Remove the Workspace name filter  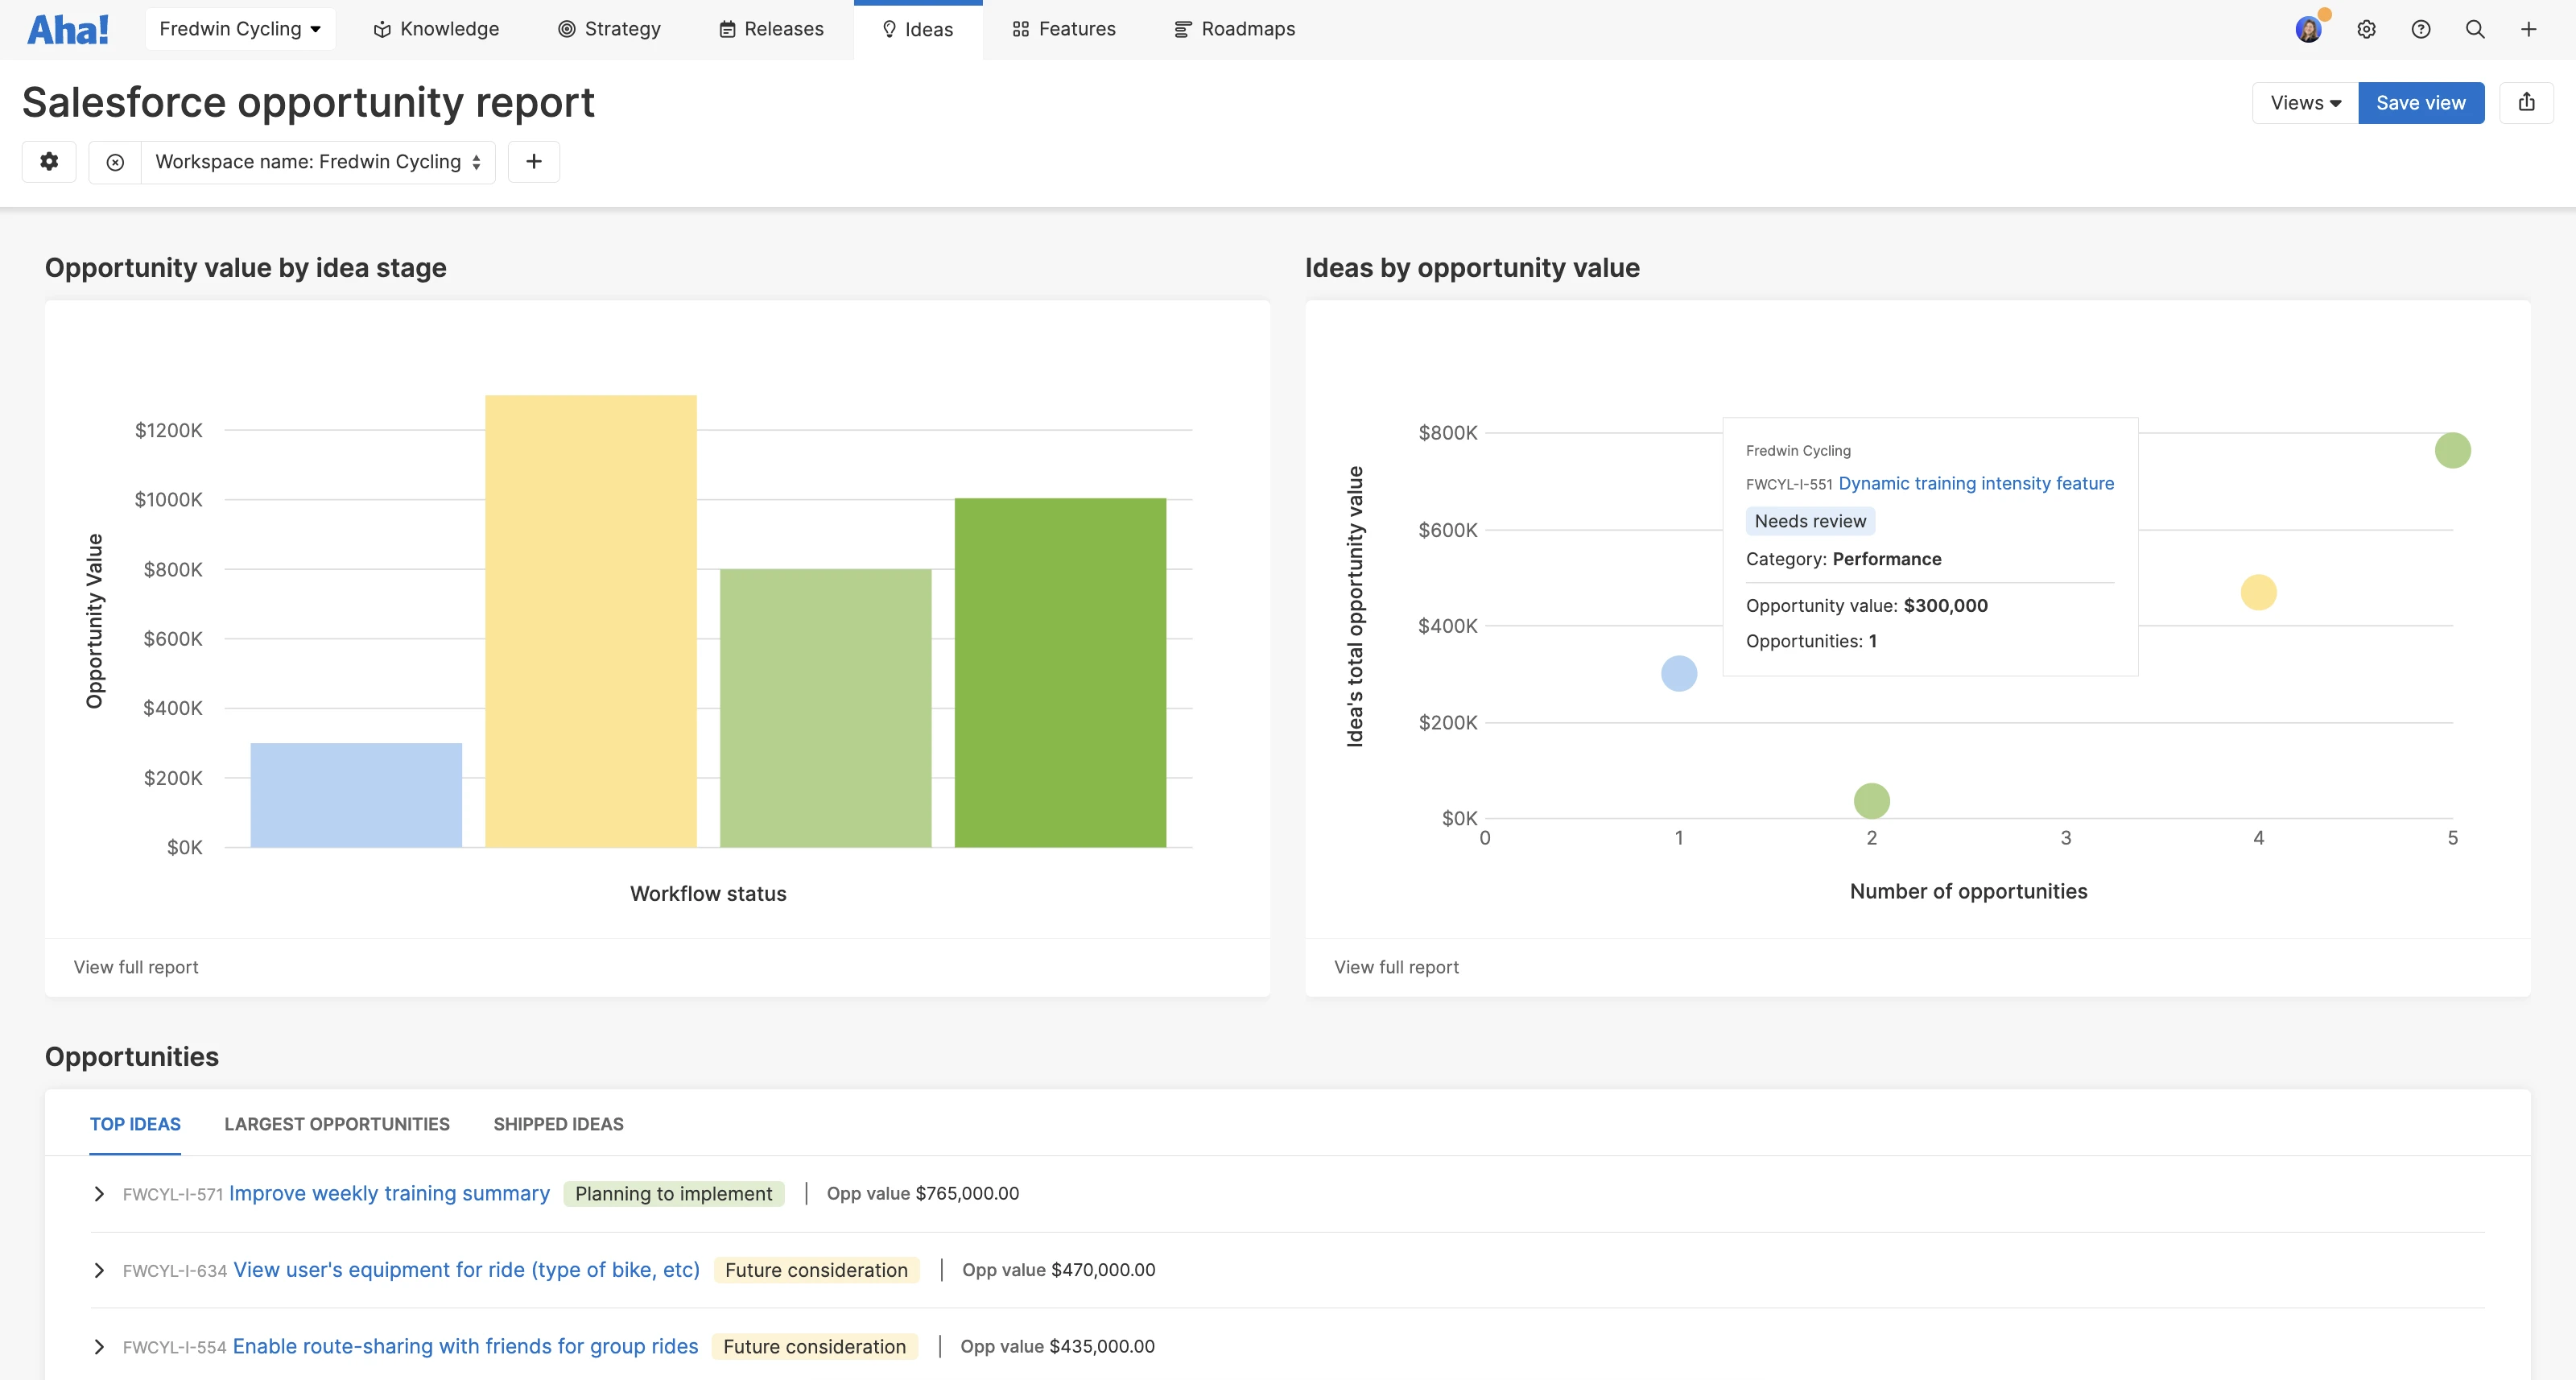[115, 162]
